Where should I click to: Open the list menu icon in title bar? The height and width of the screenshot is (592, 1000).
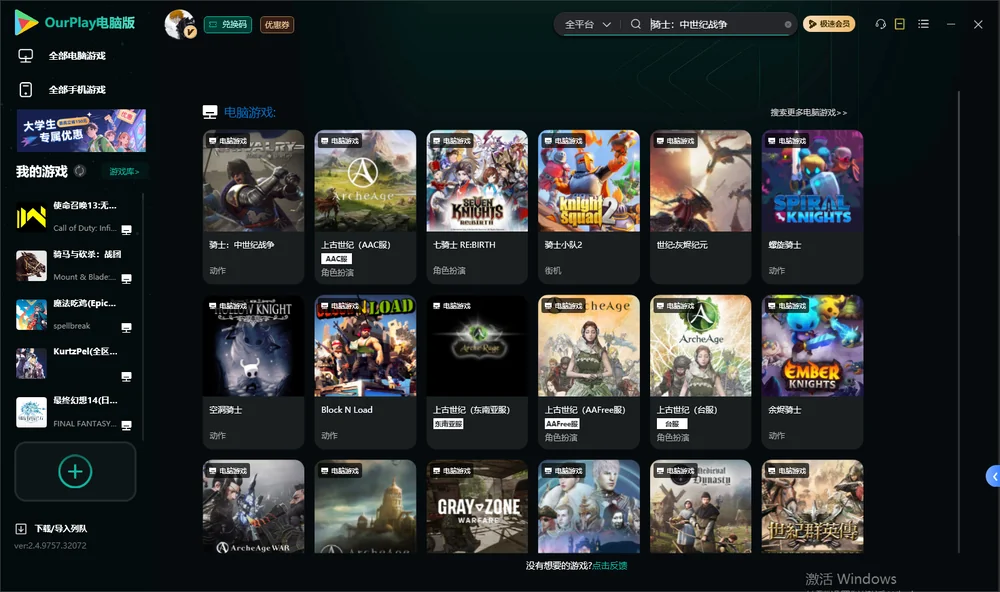pyautogui.click(x=923, y=24)
